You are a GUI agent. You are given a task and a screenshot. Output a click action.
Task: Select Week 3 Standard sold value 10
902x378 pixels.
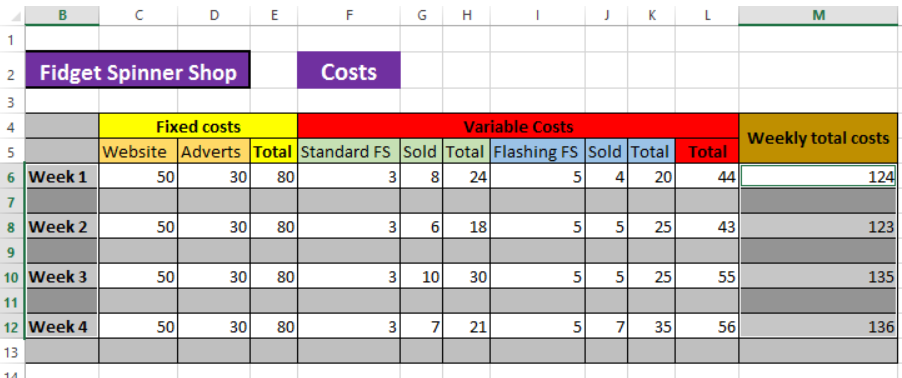tap(422, 277)
